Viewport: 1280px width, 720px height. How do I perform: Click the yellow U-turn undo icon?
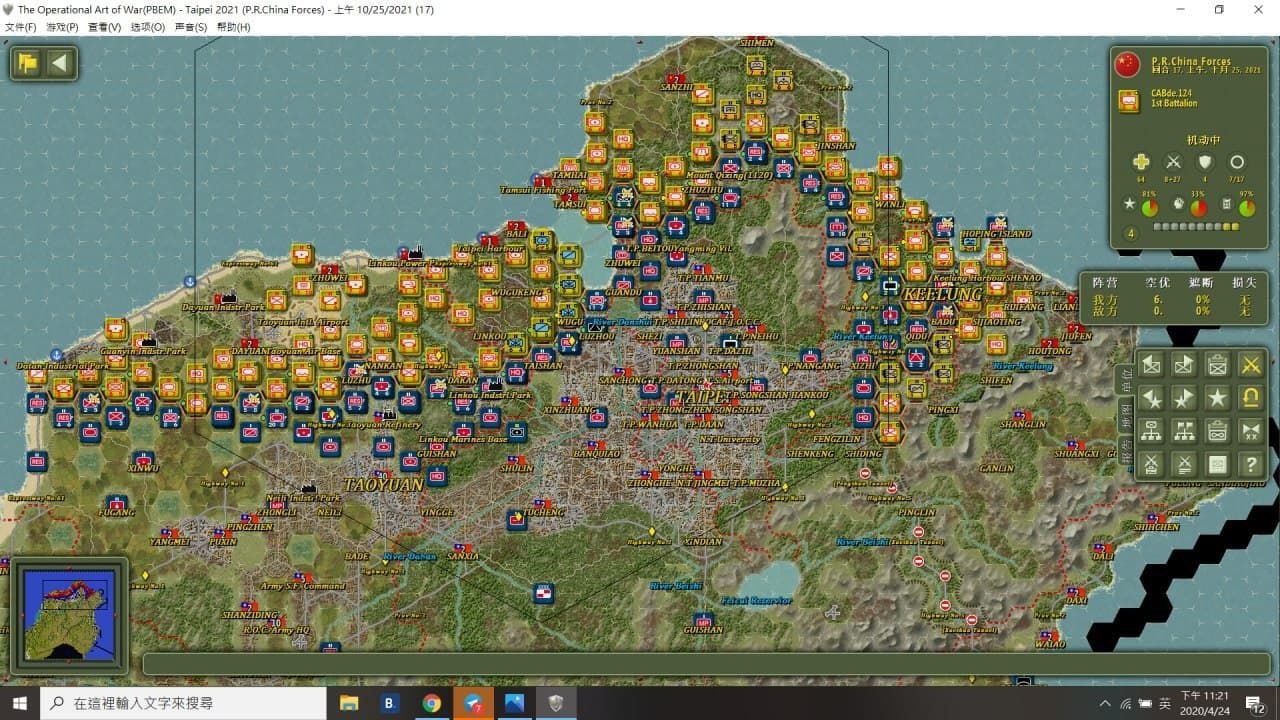point(1249,398)
